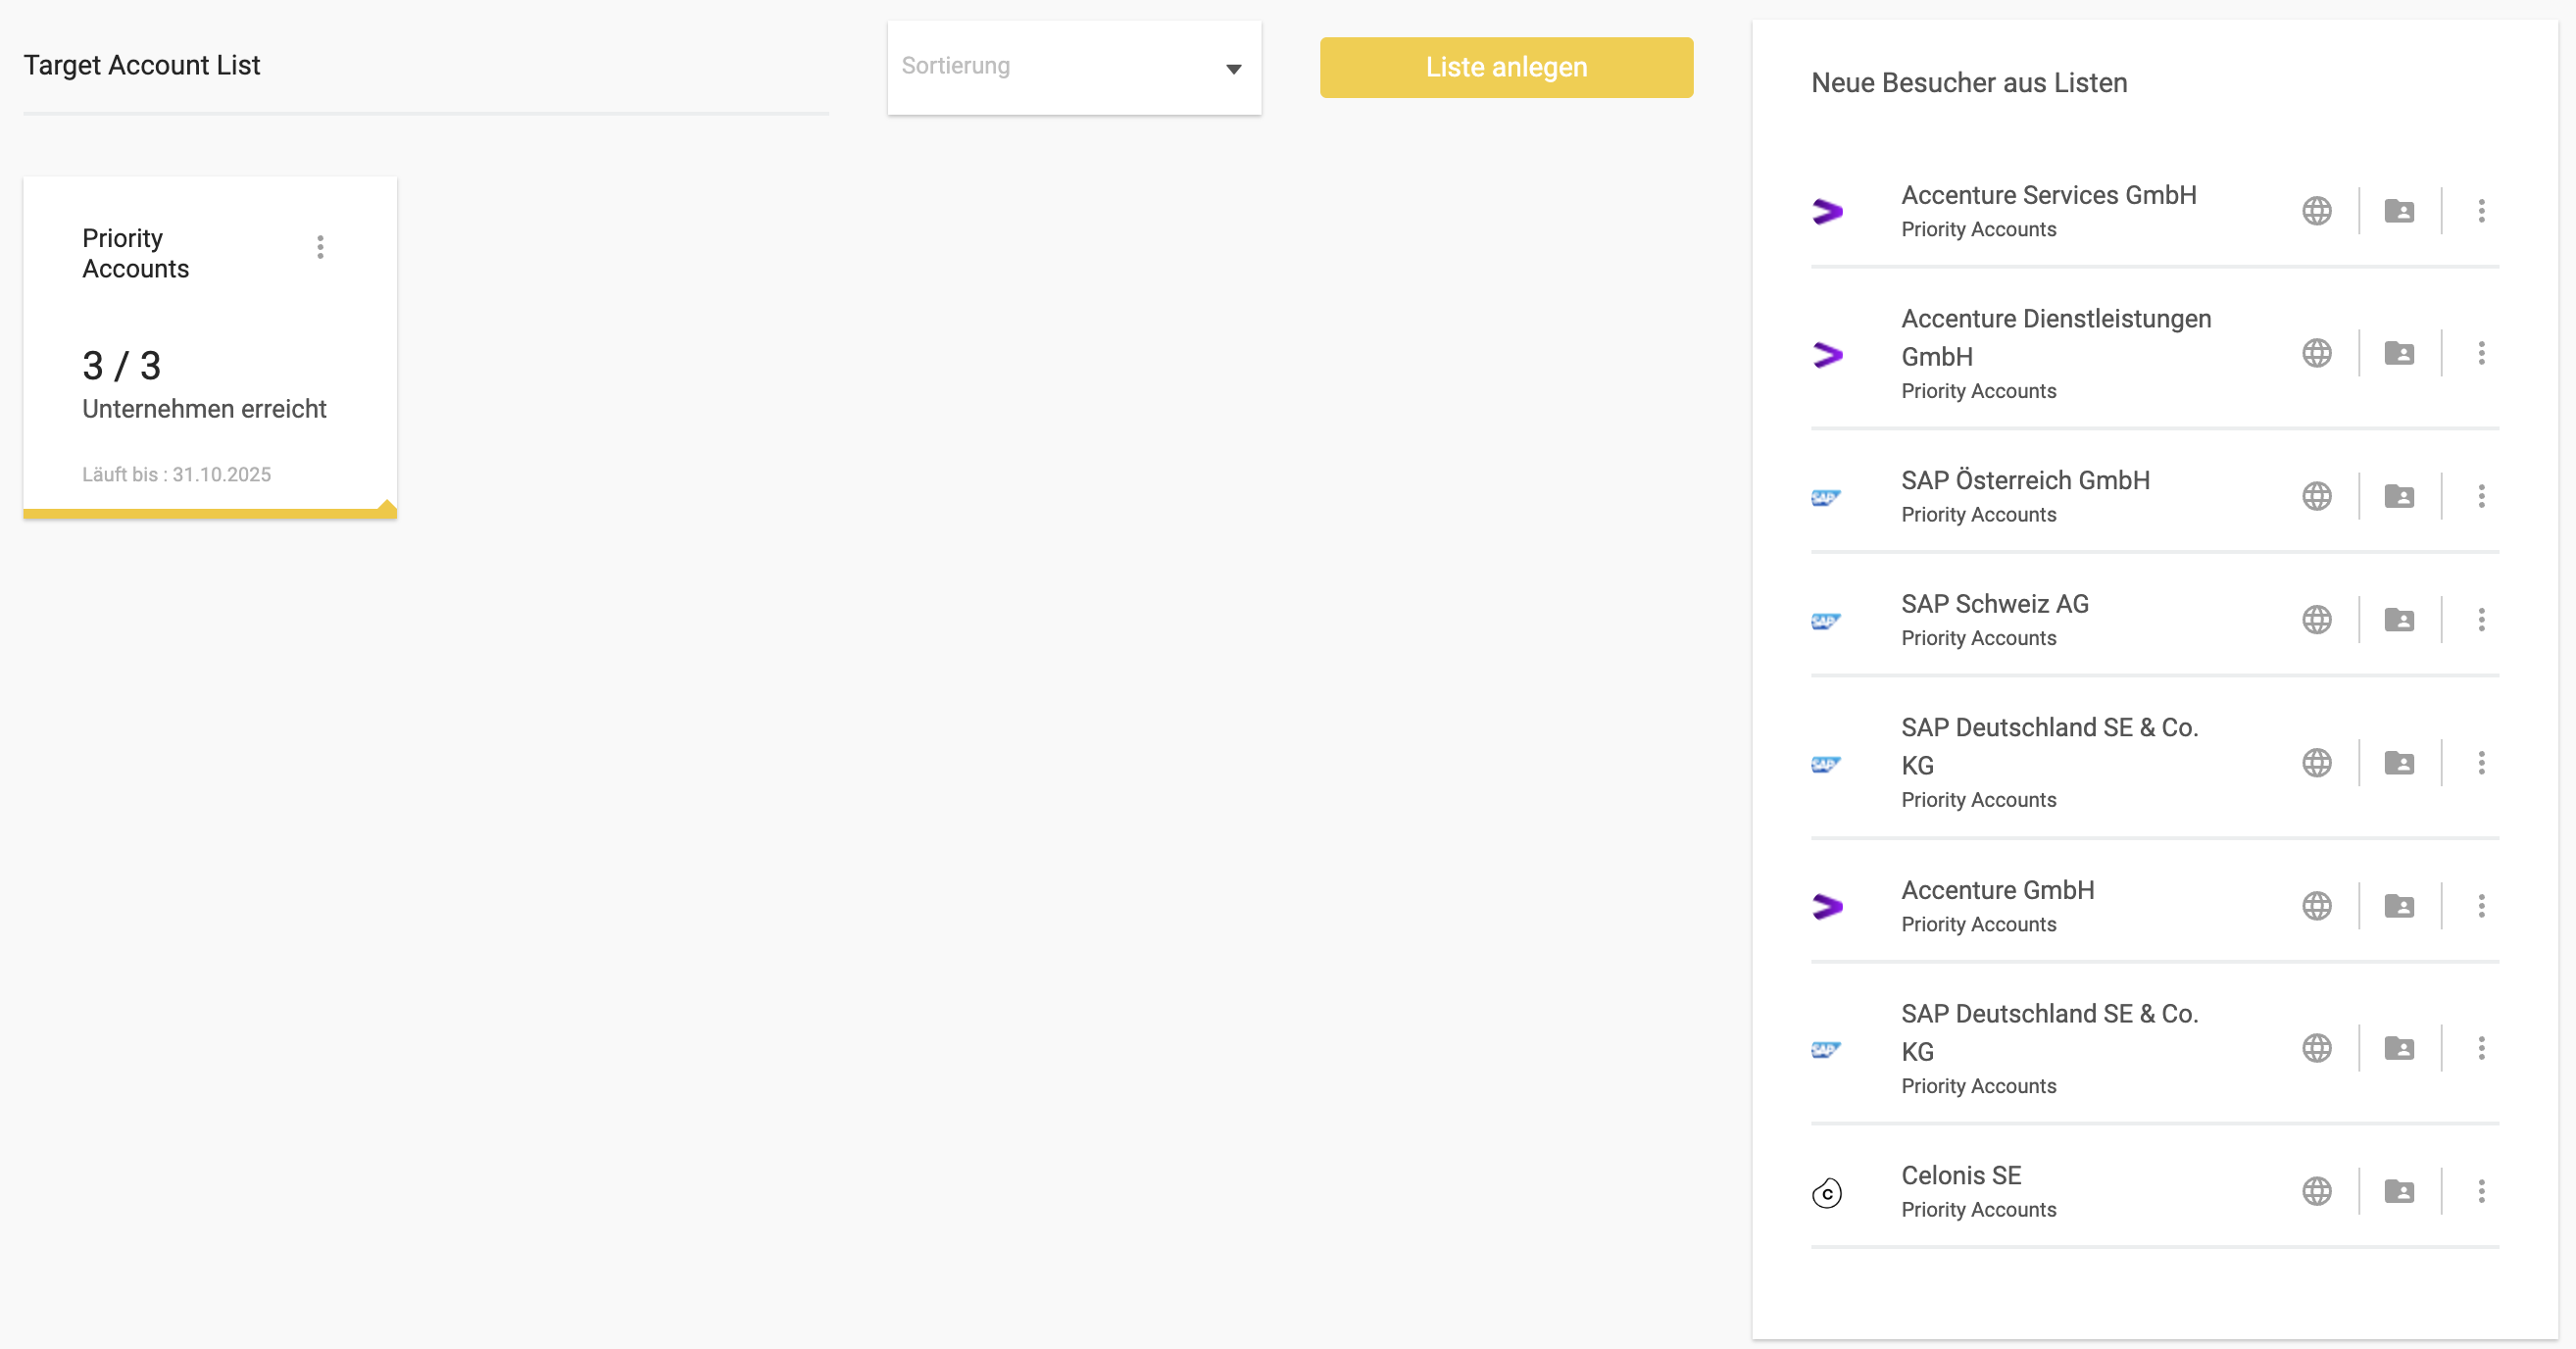Screen dimensions: 2576x1349
Task: Open contact folder icon for Accenture Services GmbH
Action: pos(2399,211)
